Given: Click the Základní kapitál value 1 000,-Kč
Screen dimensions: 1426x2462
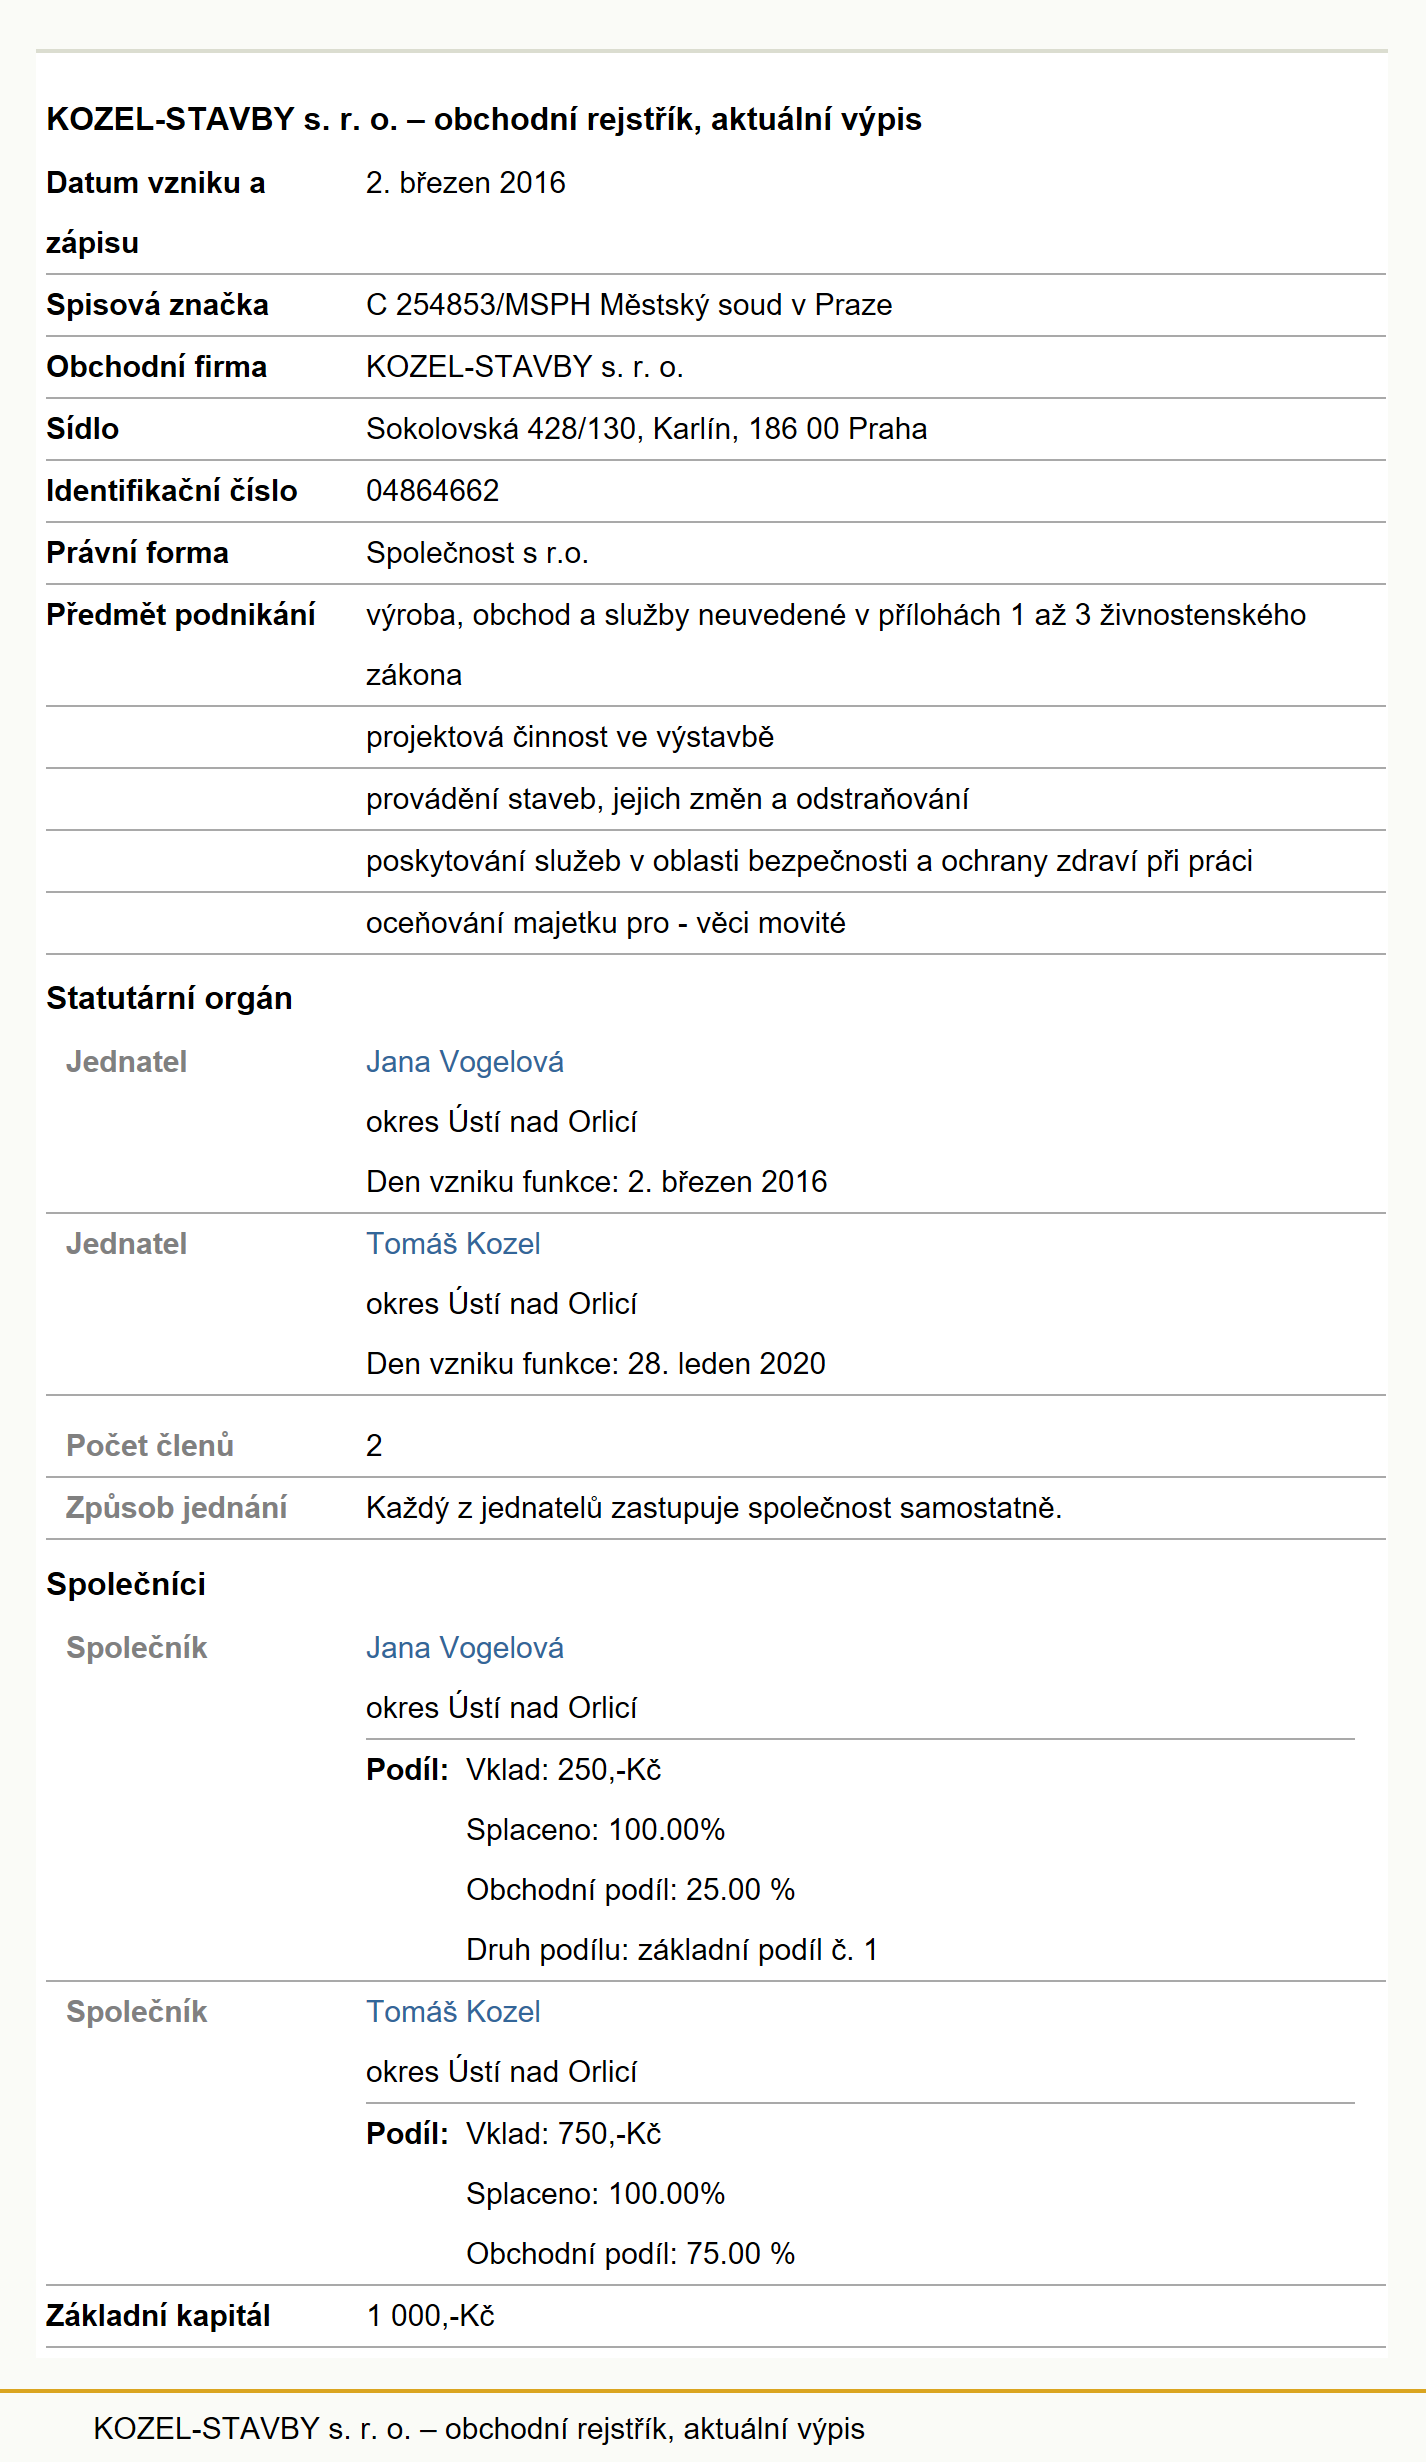Looking at the screenshot, I should tap(430, 2315).
